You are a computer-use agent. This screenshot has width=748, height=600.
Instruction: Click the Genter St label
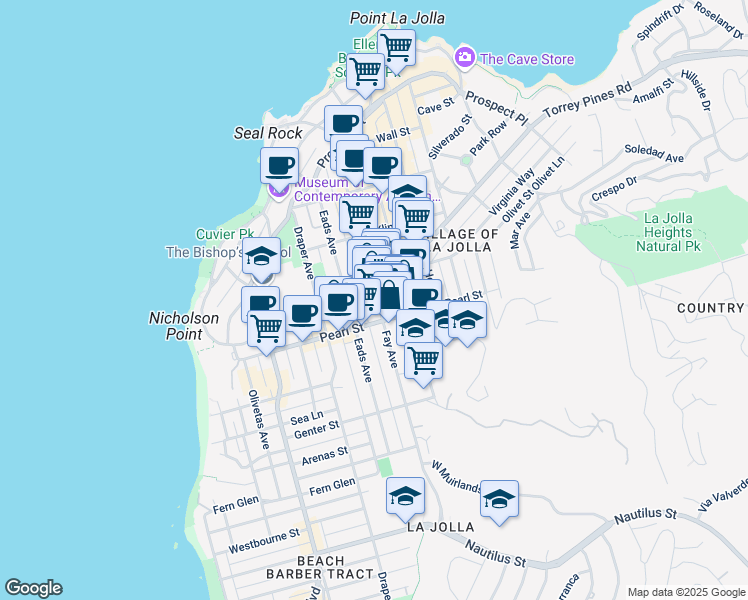tap(317, 429)
